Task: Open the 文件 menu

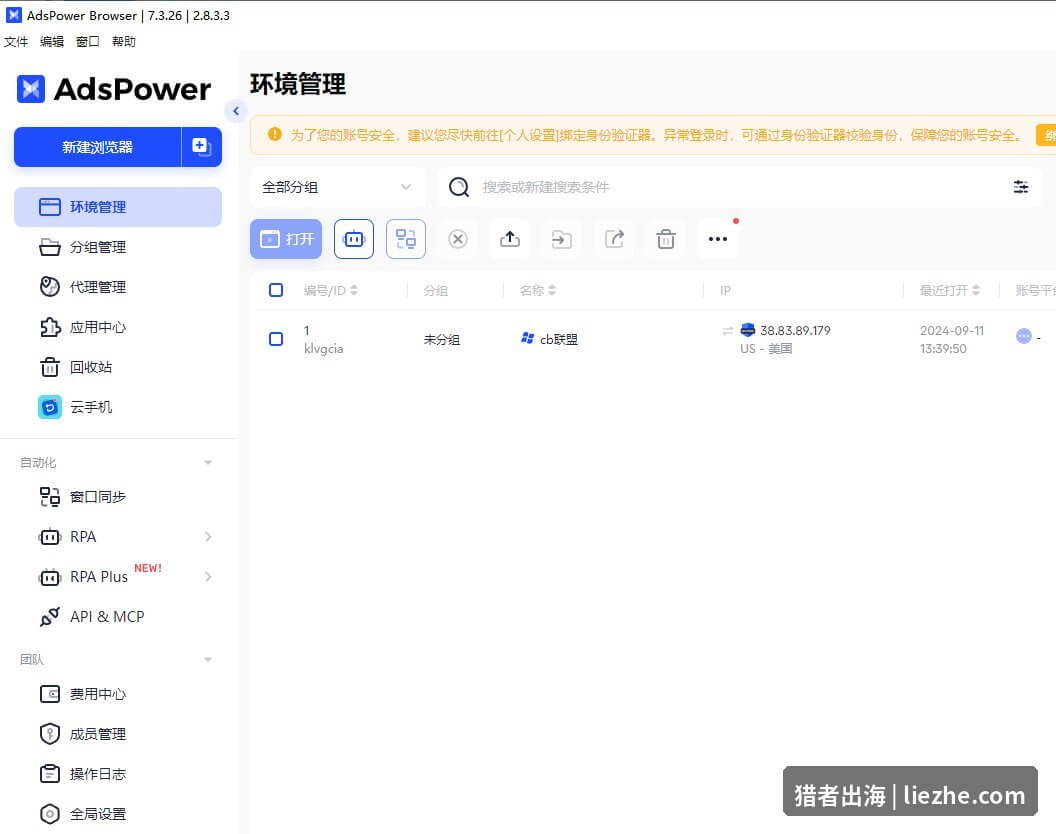Action: (x=16, y=42)
